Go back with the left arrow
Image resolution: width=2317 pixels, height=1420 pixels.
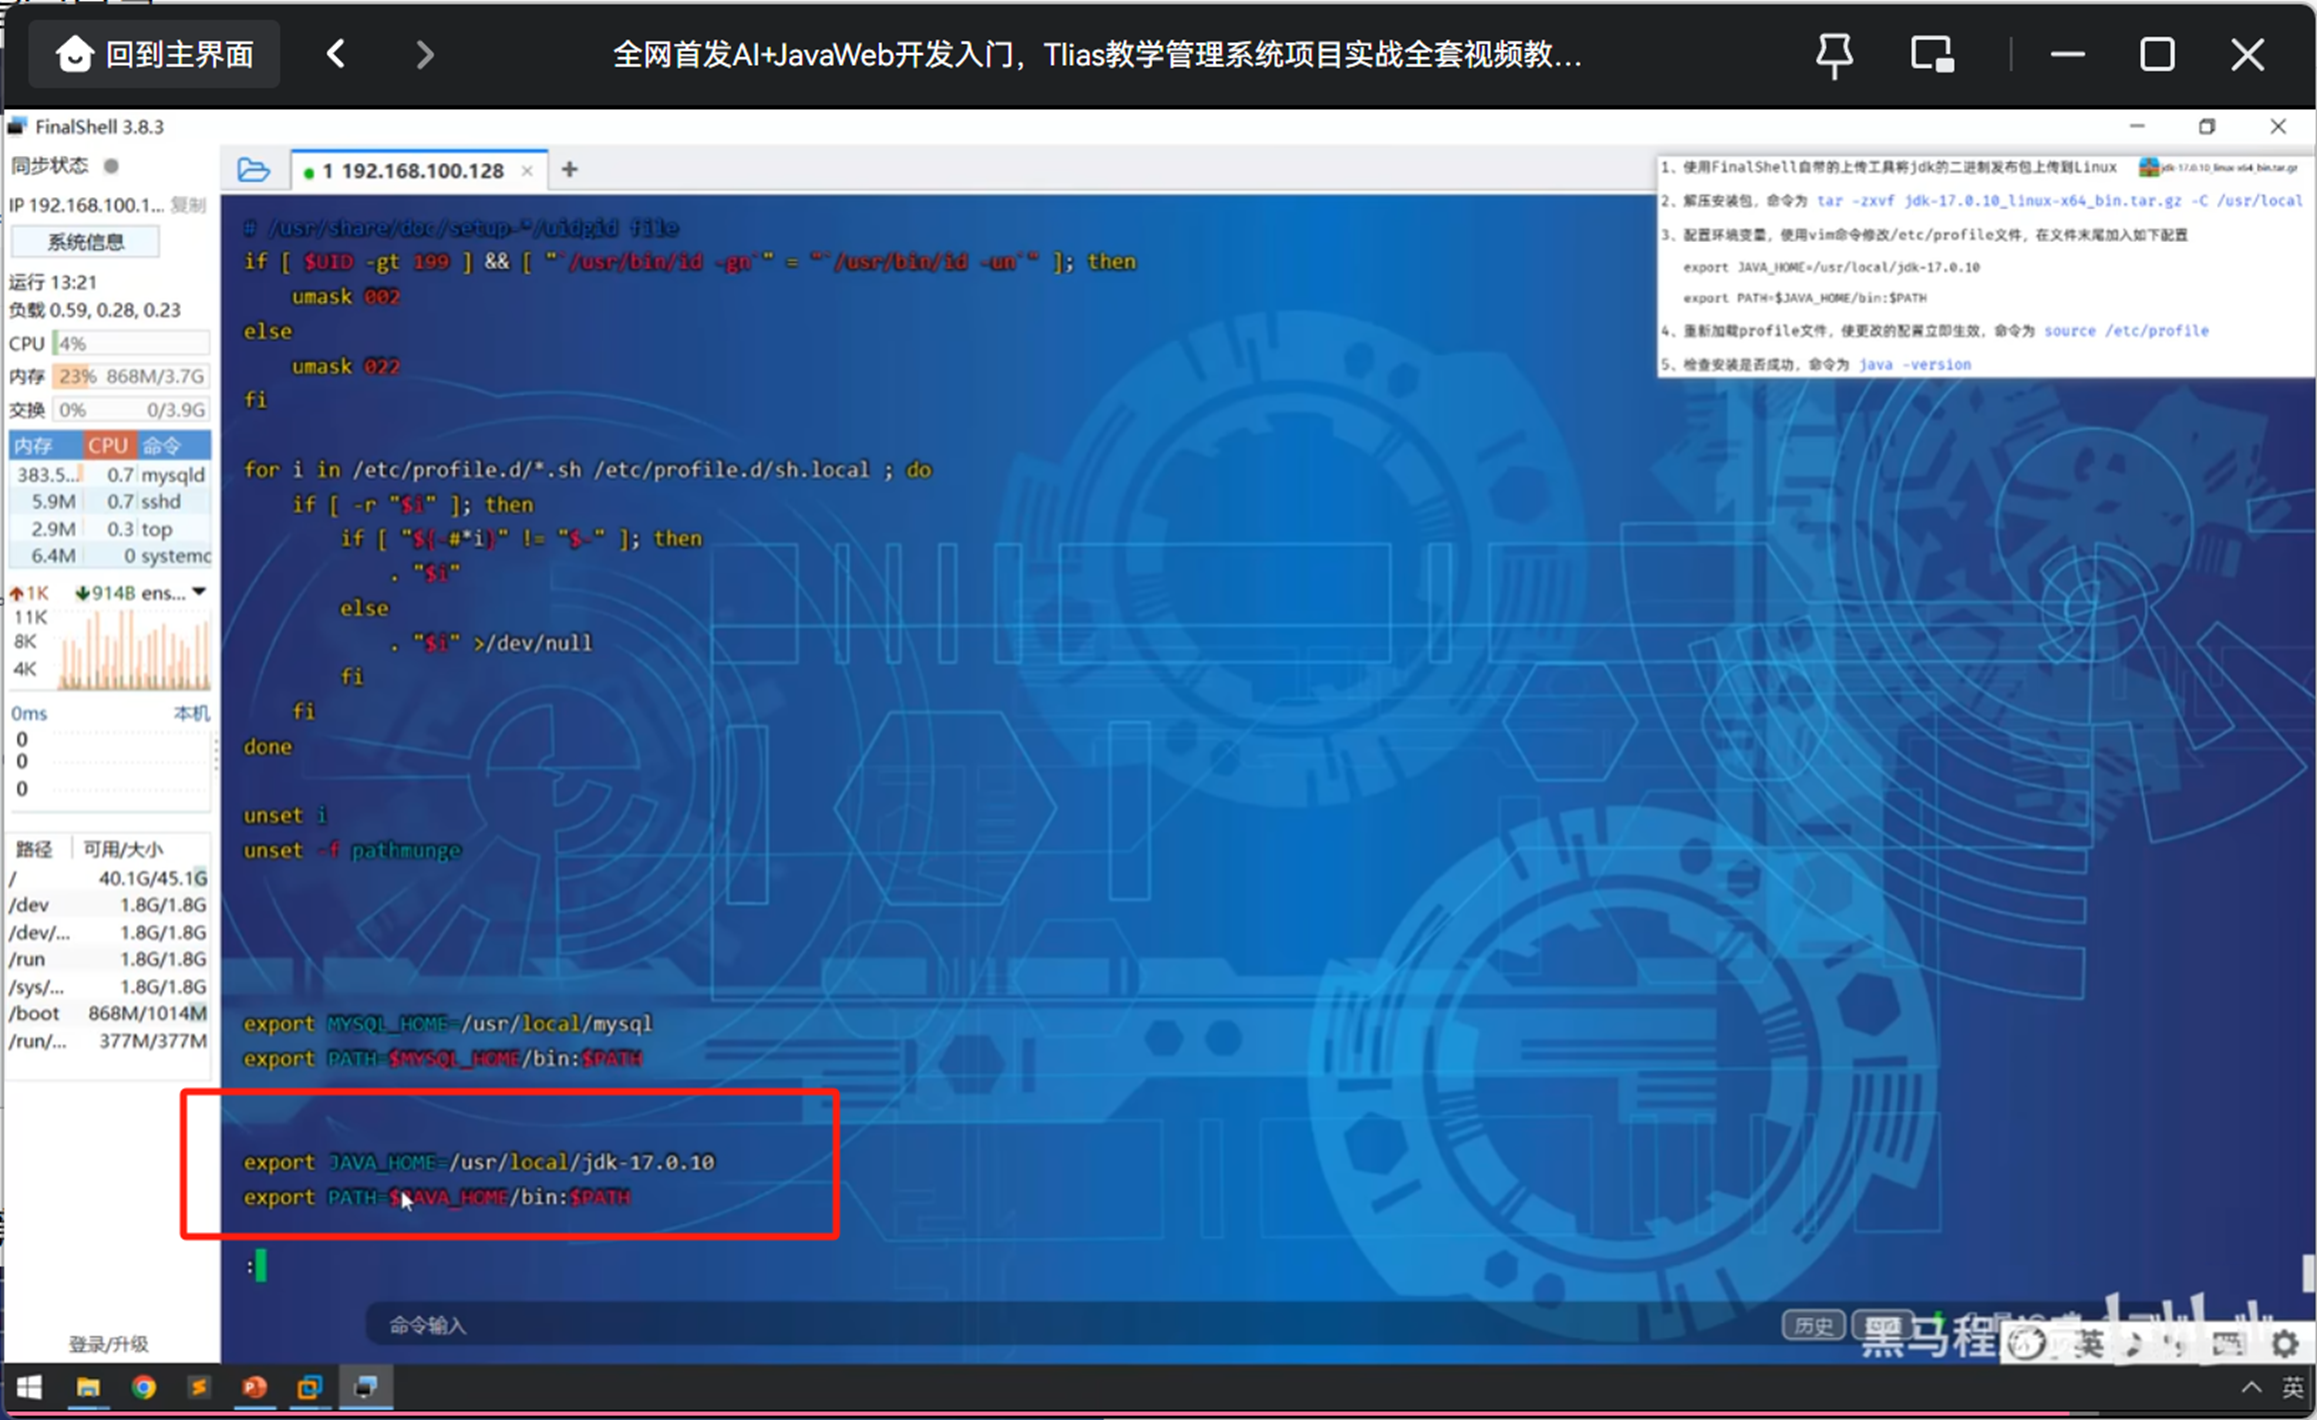(337, 55)
